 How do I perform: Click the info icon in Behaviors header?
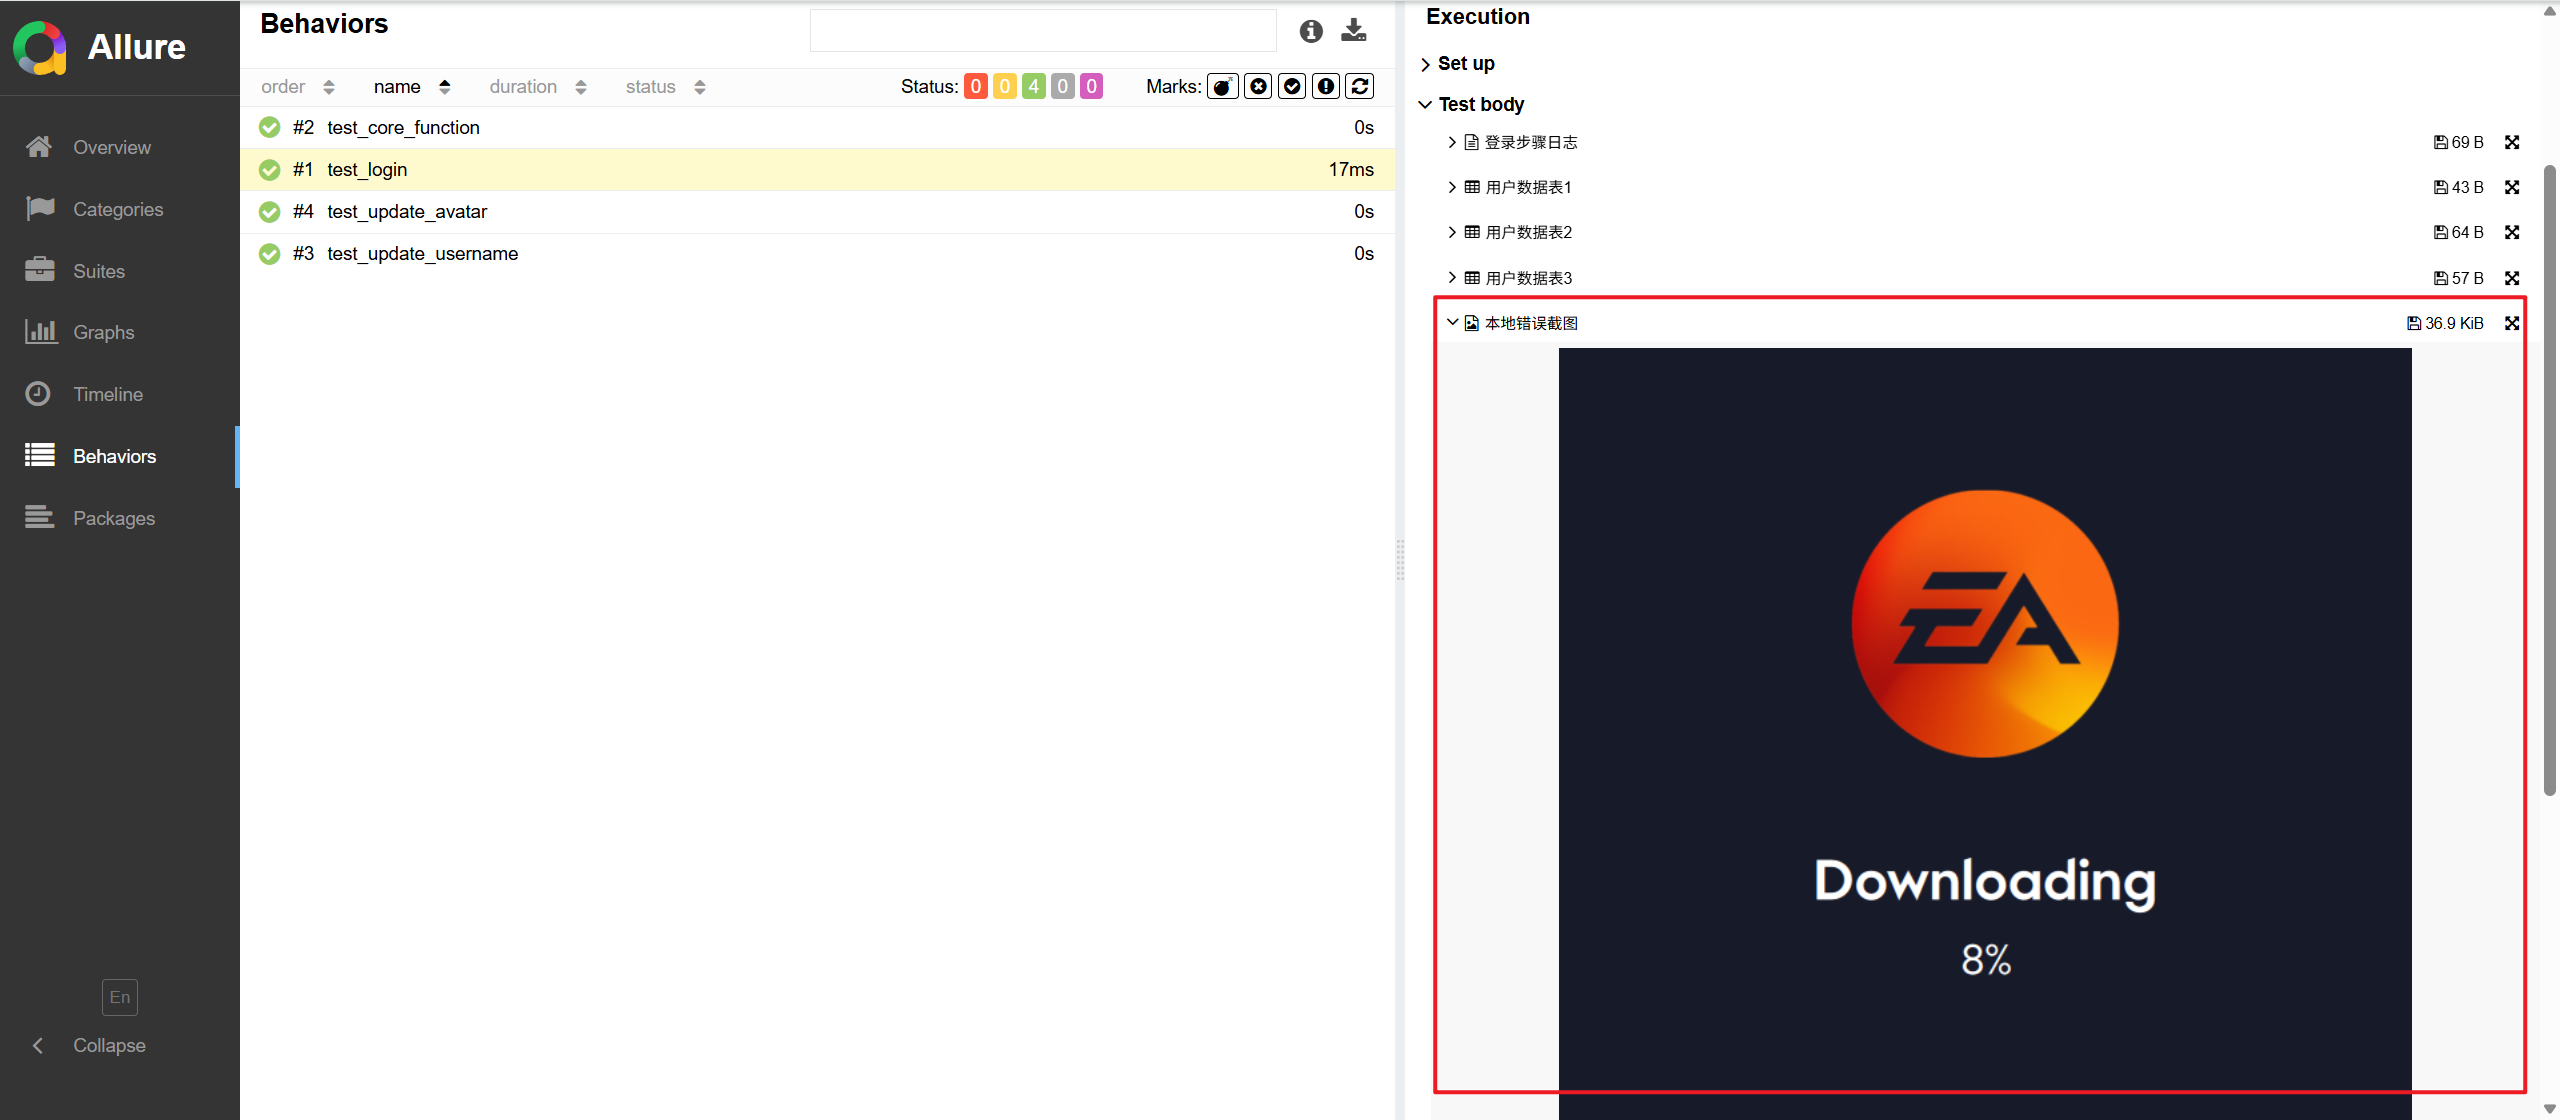(x=1311, y=31)
